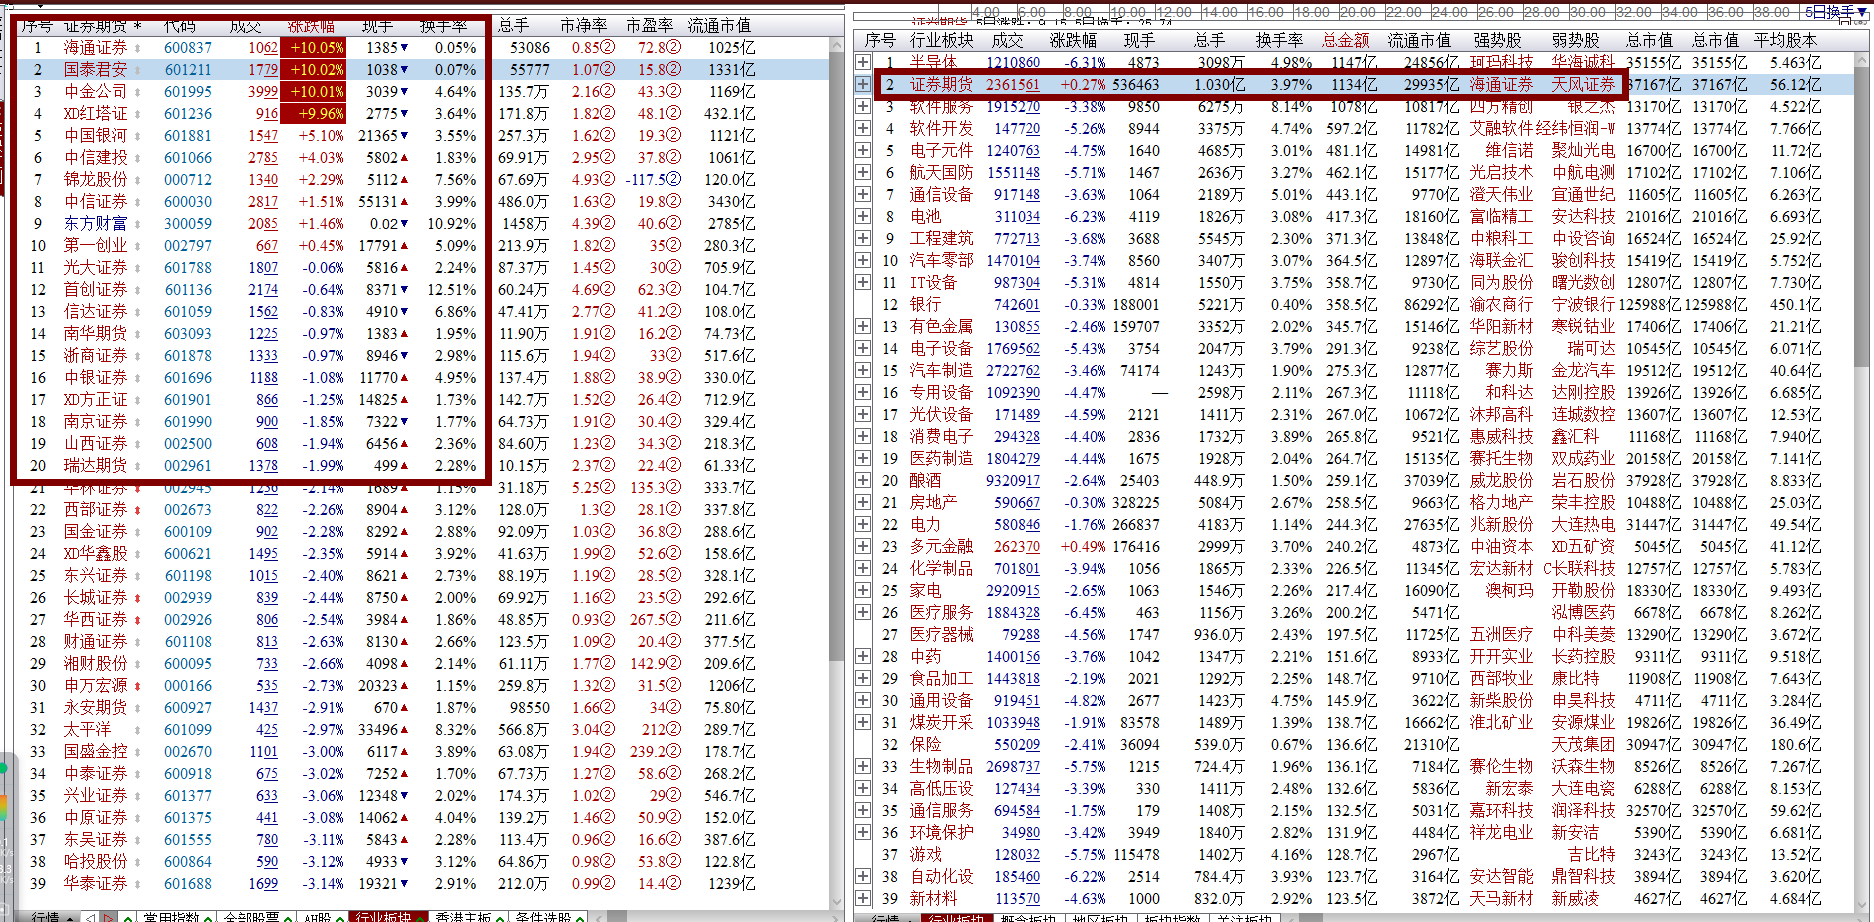Click the marker icon beside 中国银河

[x=137, y=136]
